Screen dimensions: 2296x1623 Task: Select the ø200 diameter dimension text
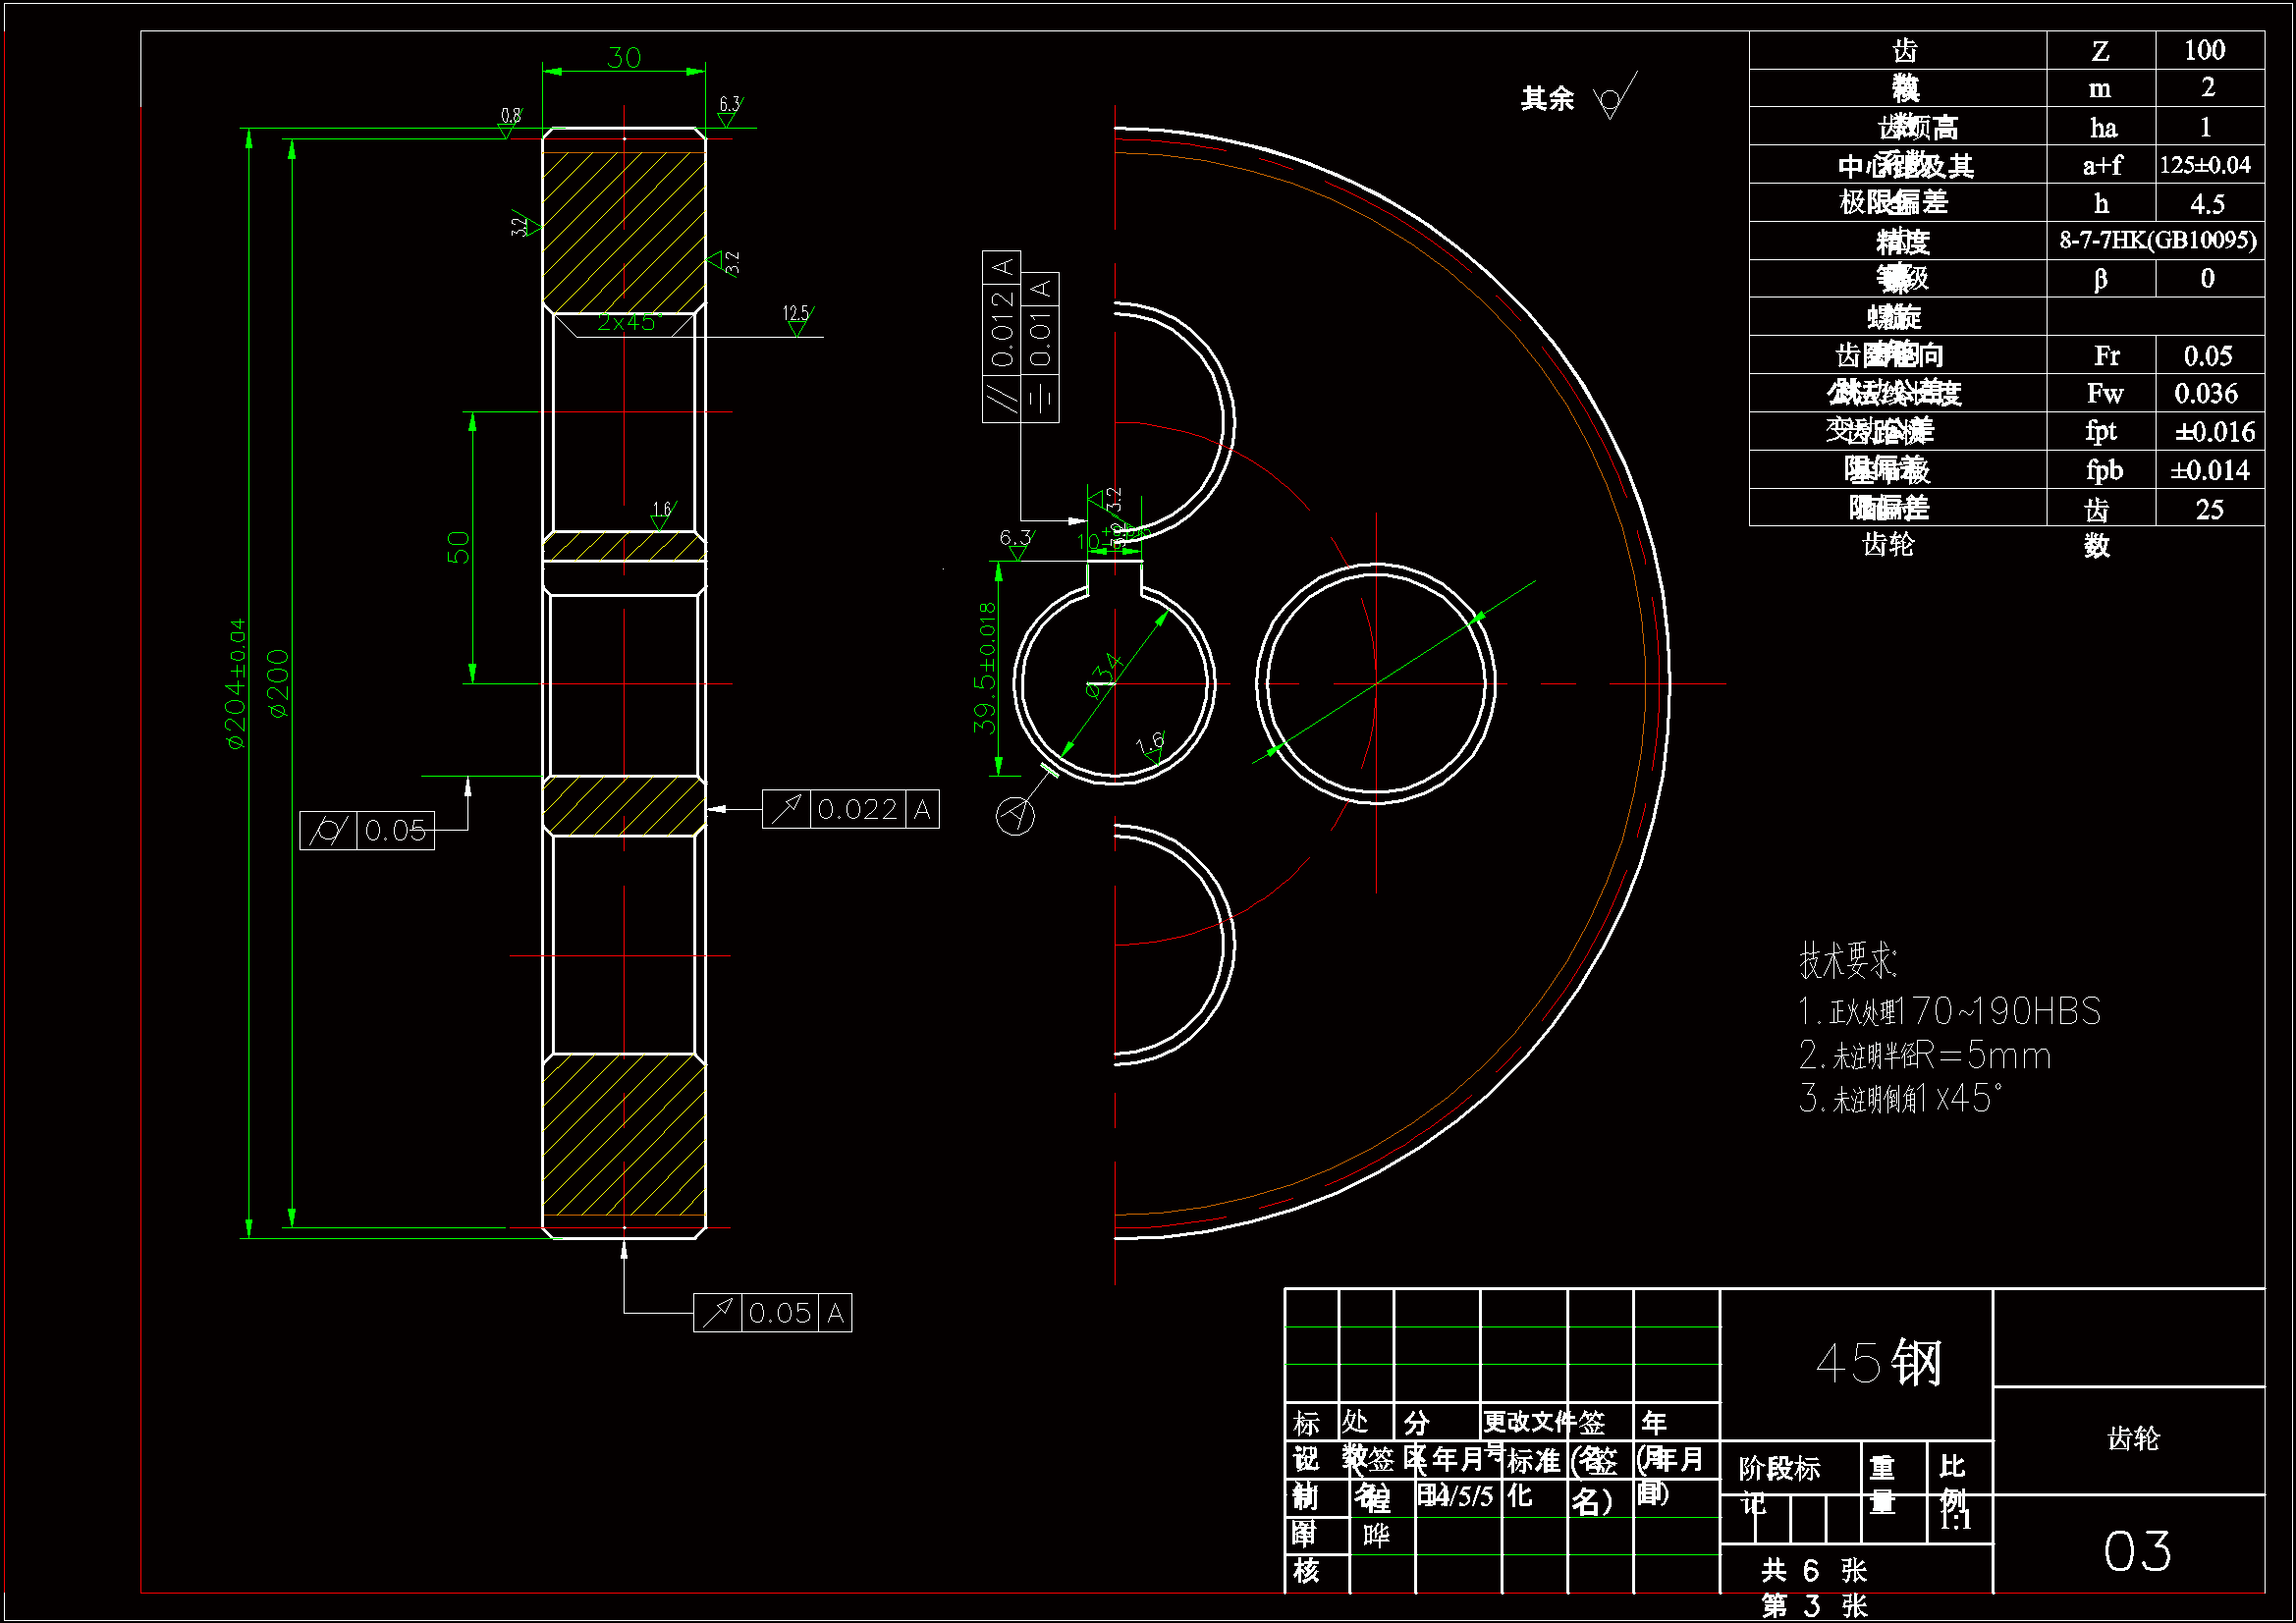279,683
